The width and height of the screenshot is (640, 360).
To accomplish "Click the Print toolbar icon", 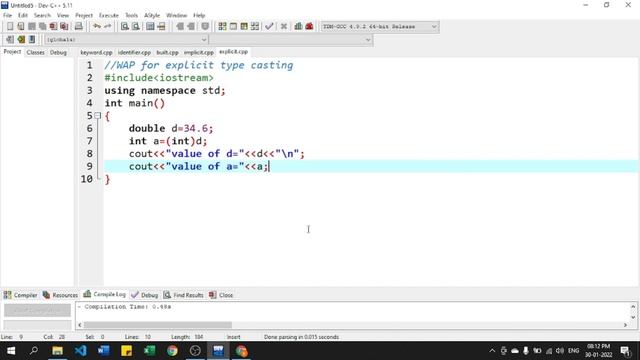I will coord(78,27).
